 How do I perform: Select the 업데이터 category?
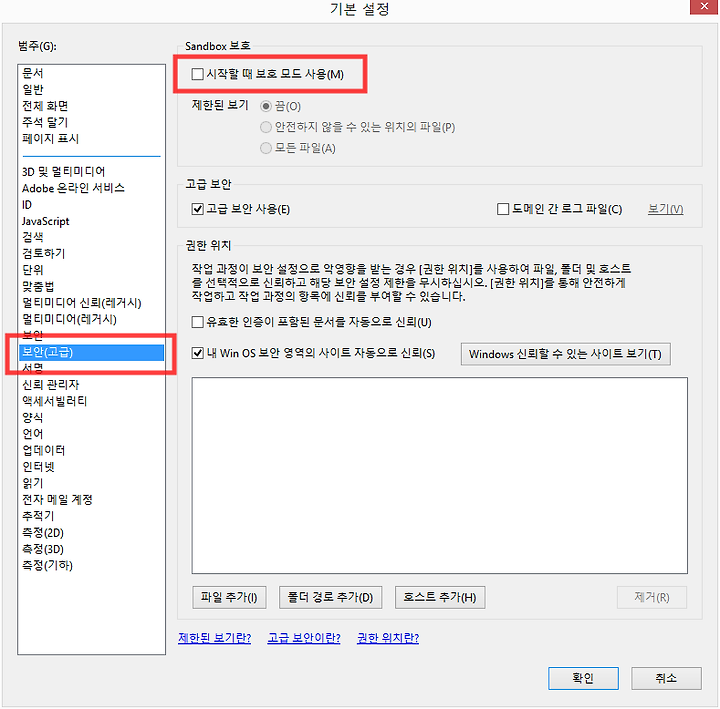[x=91, y=450]
